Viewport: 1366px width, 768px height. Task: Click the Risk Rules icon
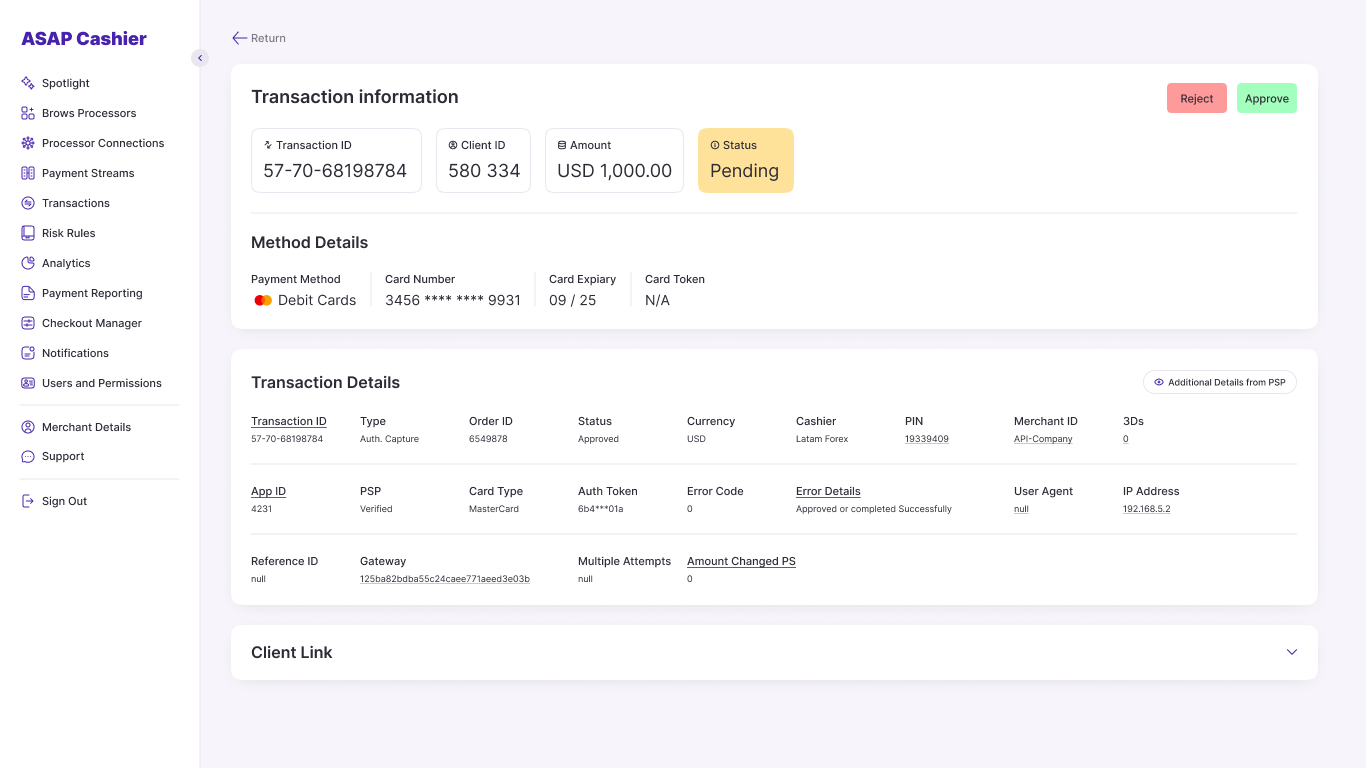(x=28, y=233)
